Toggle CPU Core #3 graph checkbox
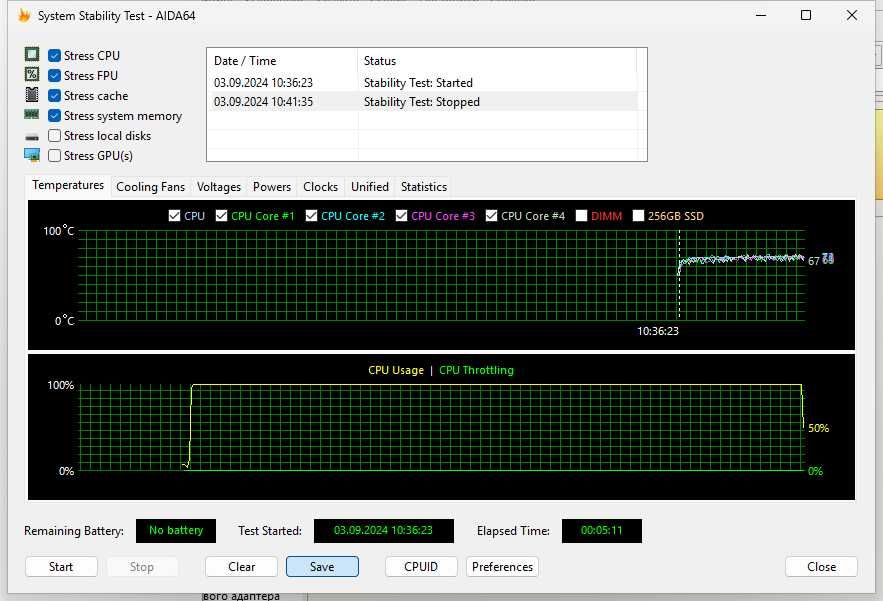 (x=402, y=216)
